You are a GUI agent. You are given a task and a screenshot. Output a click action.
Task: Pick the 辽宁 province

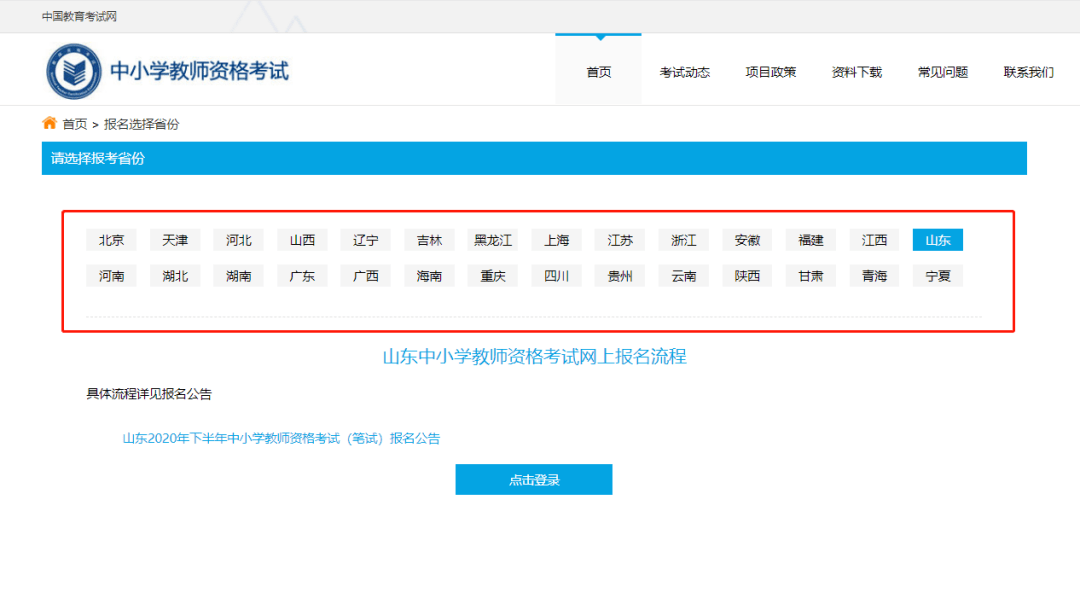pos(366,240)
